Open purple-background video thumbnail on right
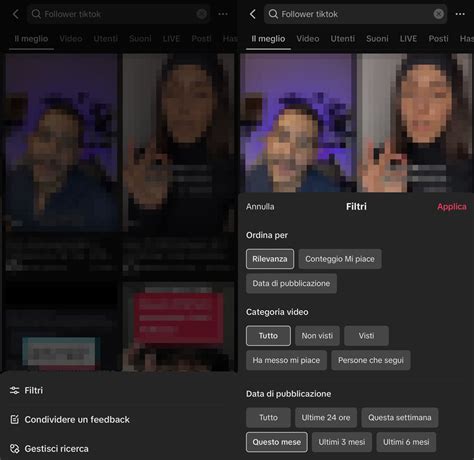474x460 pixels. (x=296, y=123)
